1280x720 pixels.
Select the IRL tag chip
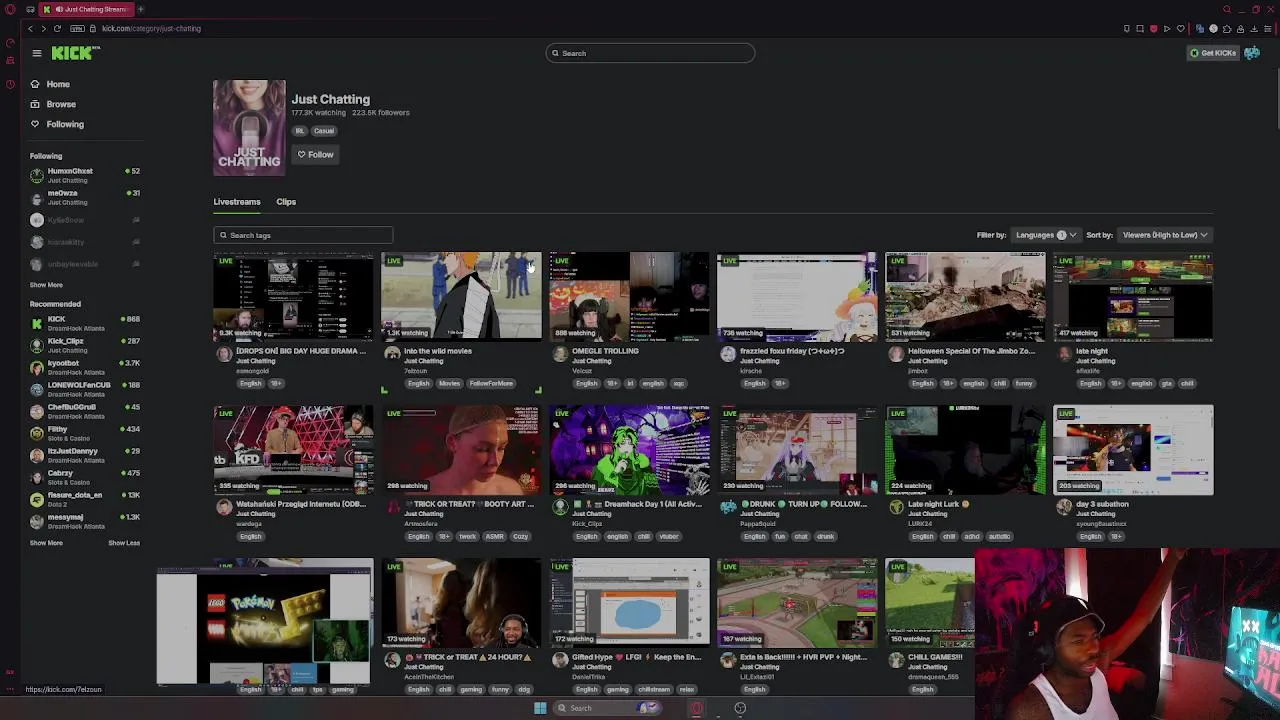point(299,131)
